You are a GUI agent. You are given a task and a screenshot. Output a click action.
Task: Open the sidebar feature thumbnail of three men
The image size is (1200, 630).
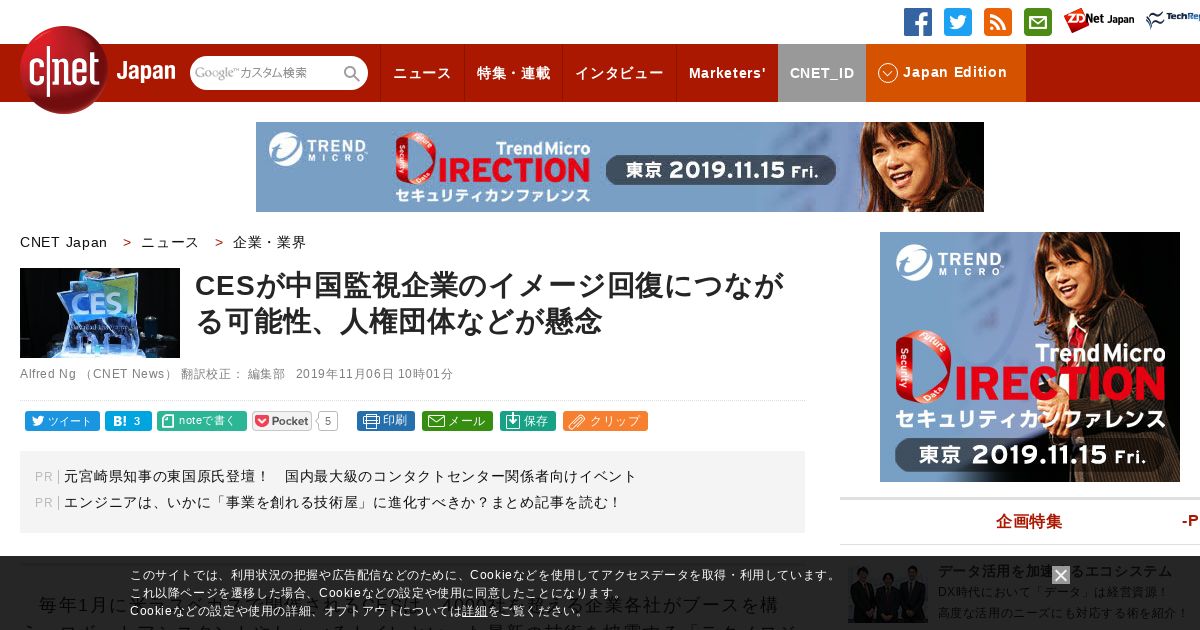(888, 593)
